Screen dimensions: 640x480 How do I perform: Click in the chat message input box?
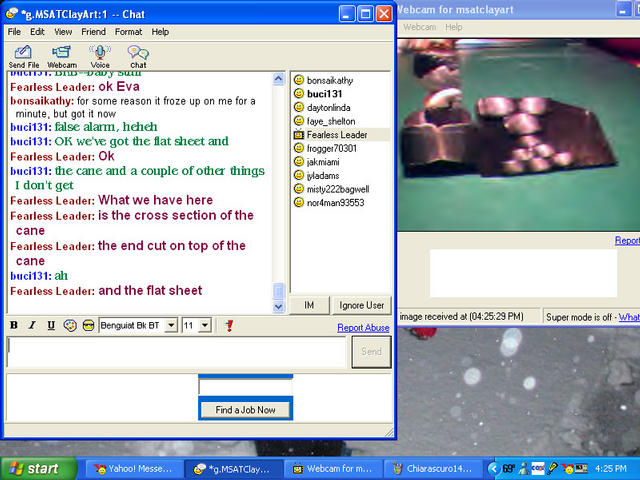[x=176, y=352]
